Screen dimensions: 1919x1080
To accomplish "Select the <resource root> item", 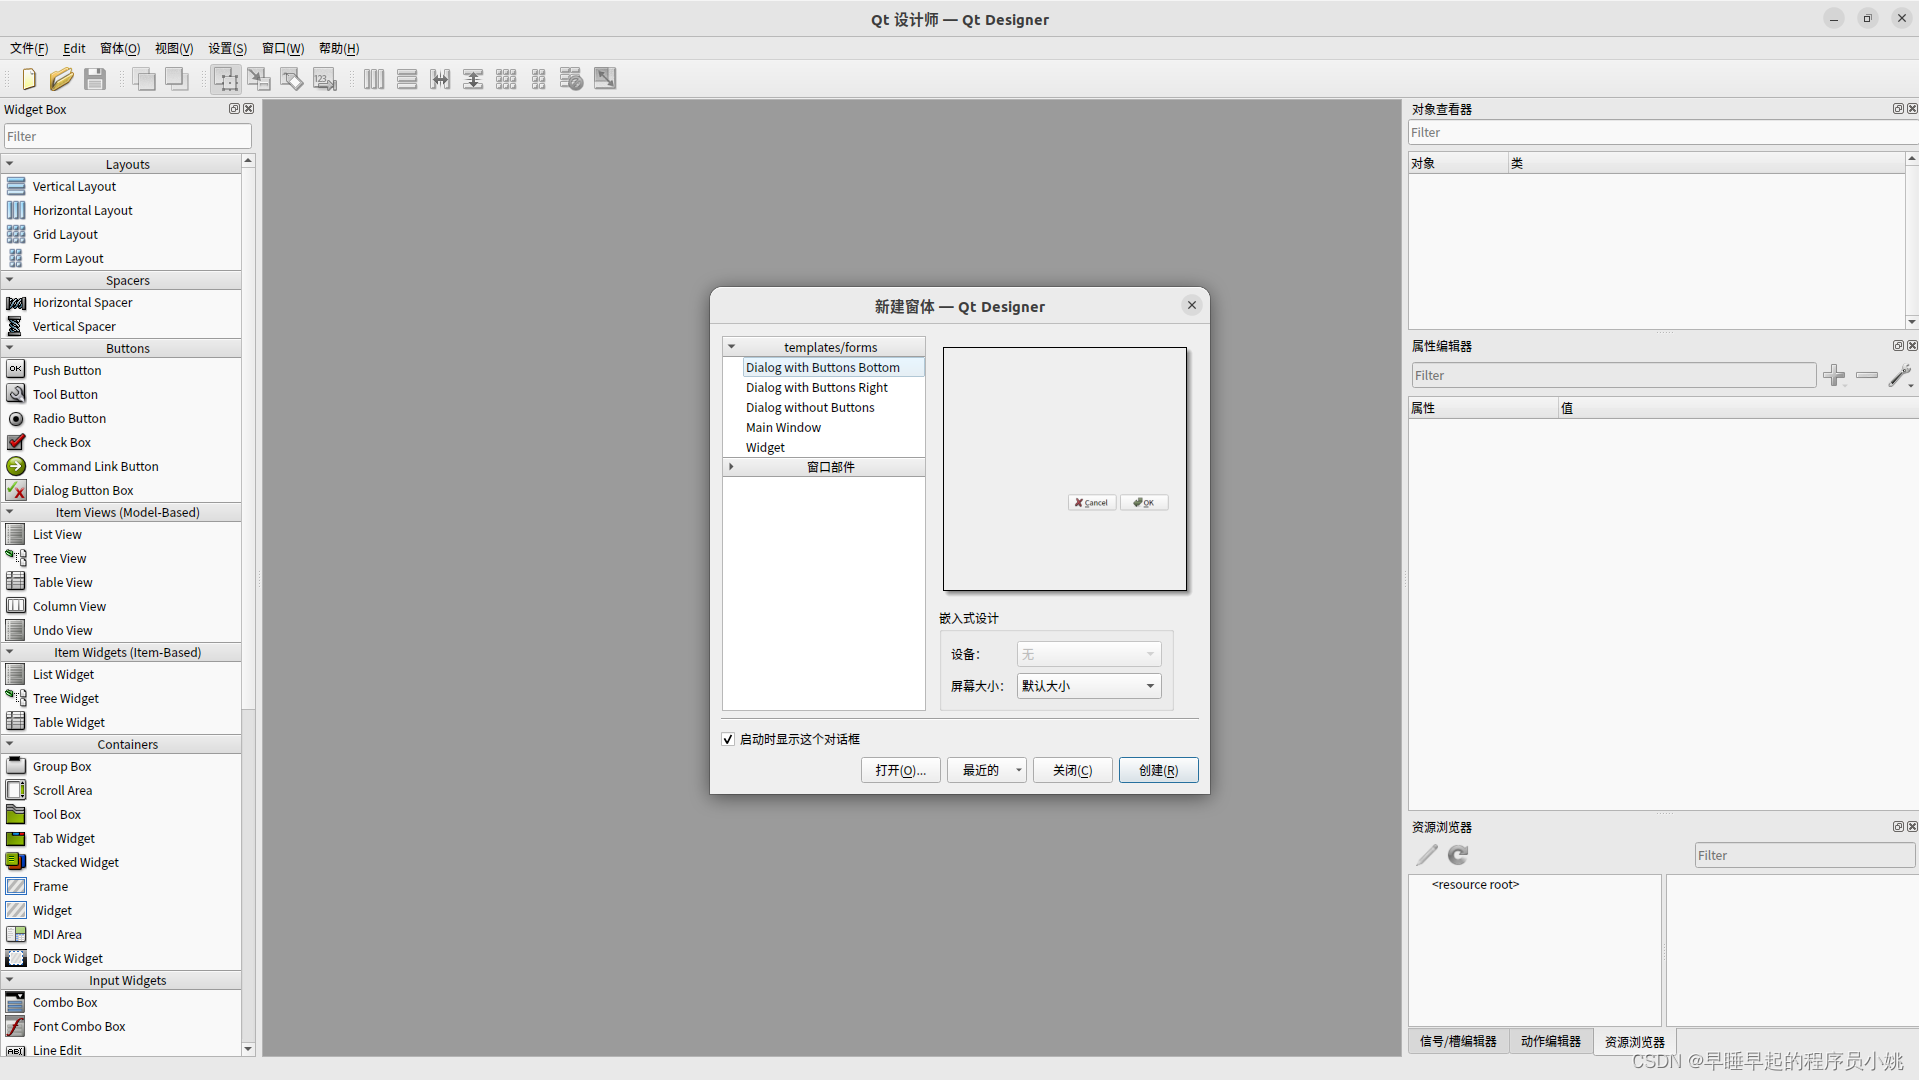I will (x=1475, y=884).
